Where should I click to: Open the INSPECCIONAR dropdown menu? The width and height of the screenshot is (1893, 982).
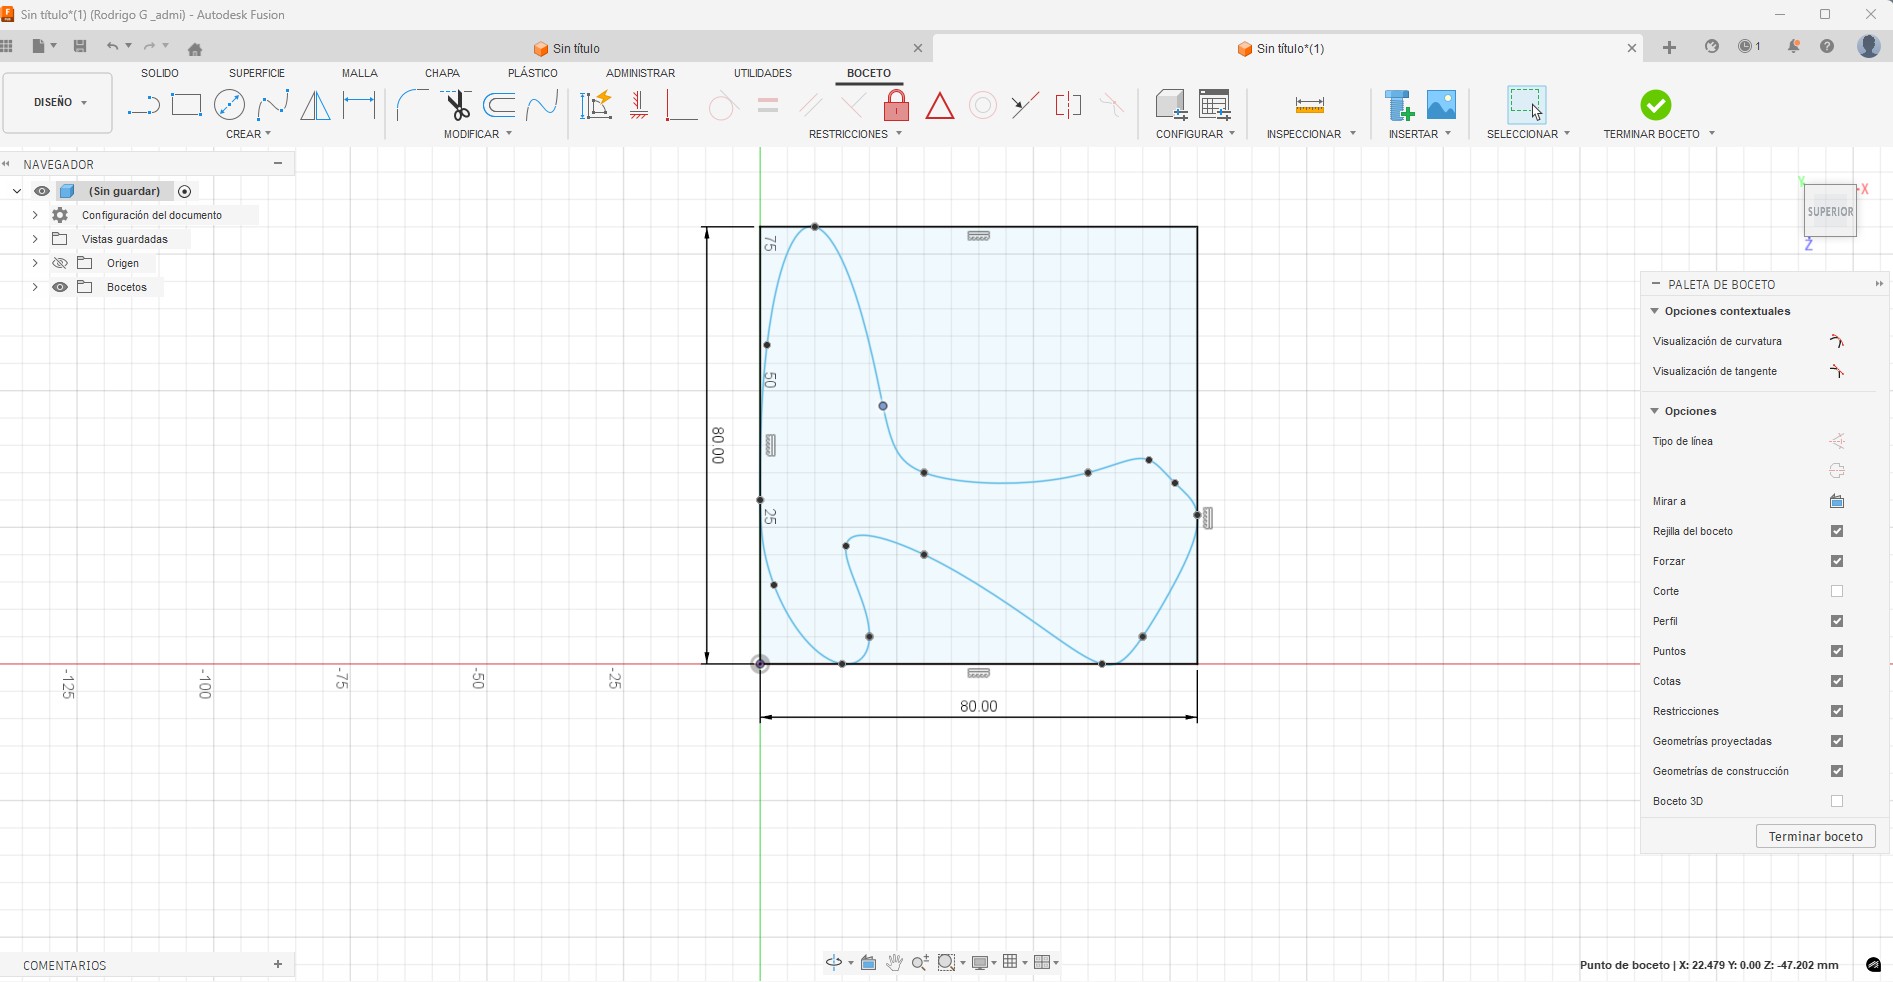[x=1311, y=134]
